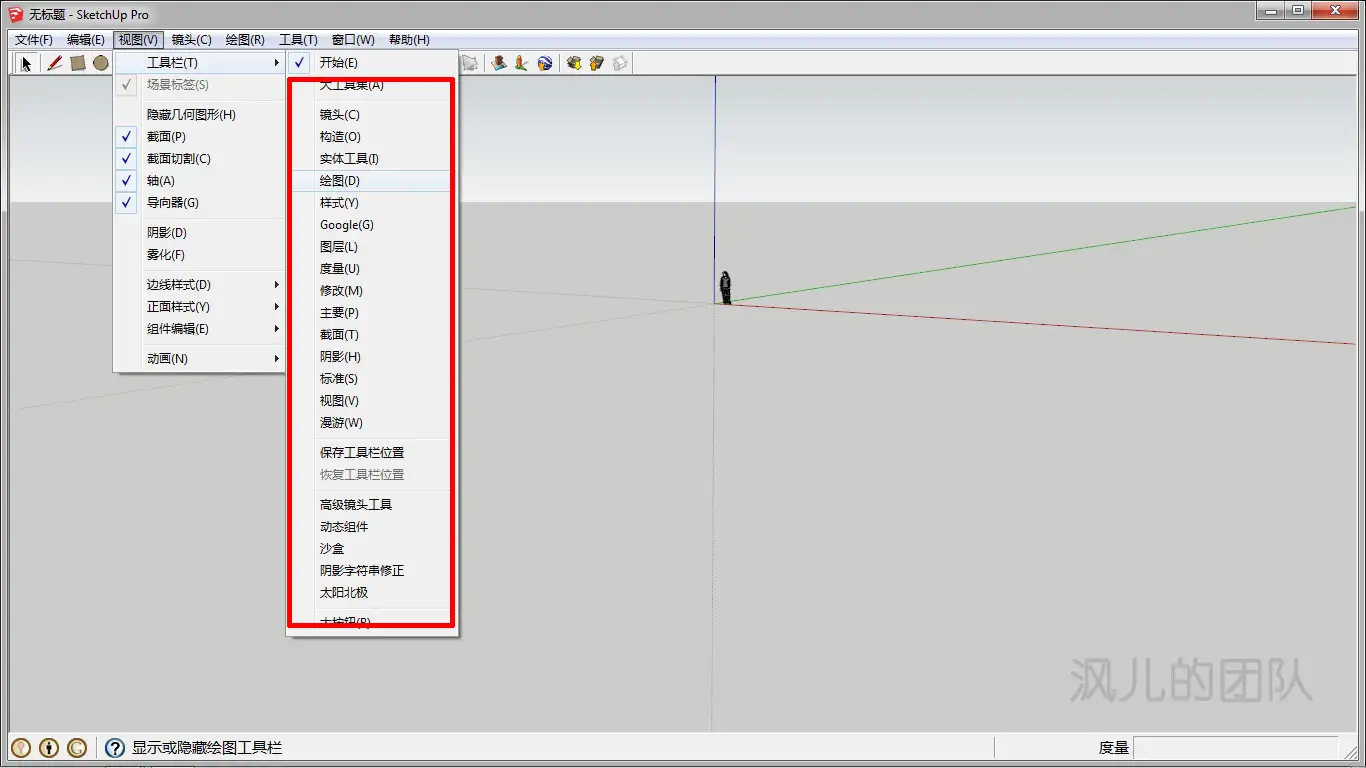Open the 编辑(E) menu
Viewport: 1366px width, 768px height.
point(86,40)
